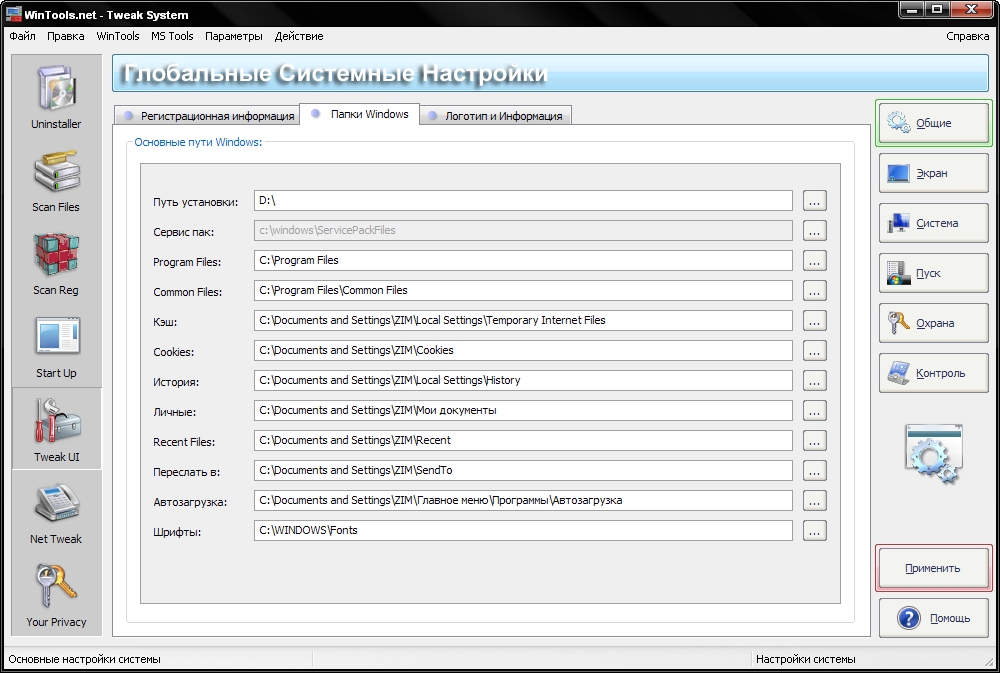Browse for the Личные folder

coord(814,411)
